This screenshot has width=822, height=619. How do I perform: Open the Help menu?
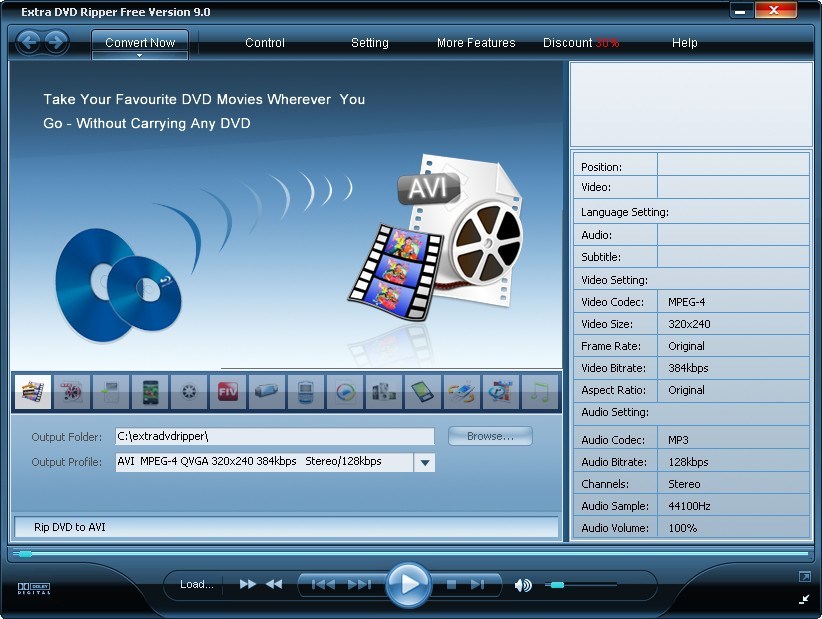685,42
